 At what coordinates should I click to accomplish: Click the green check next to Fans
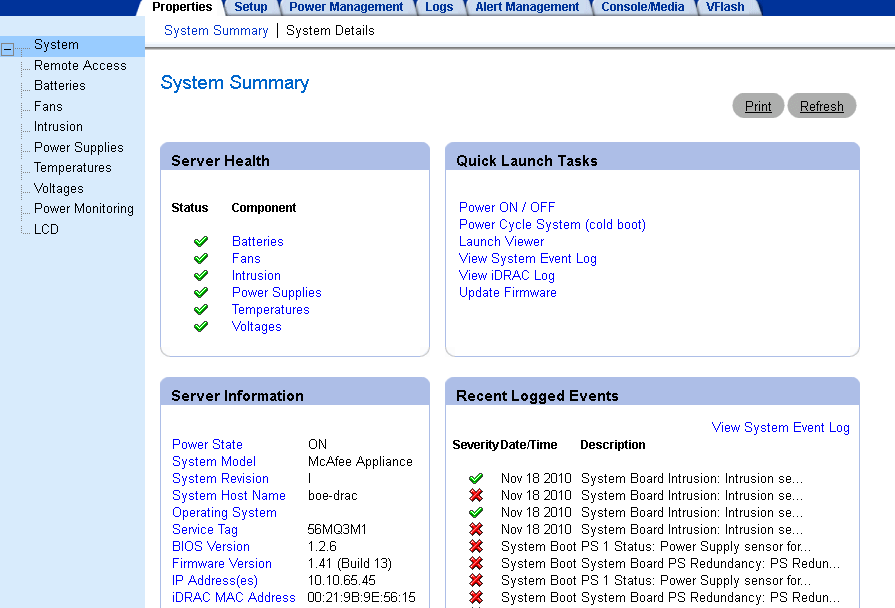(201, 259)
